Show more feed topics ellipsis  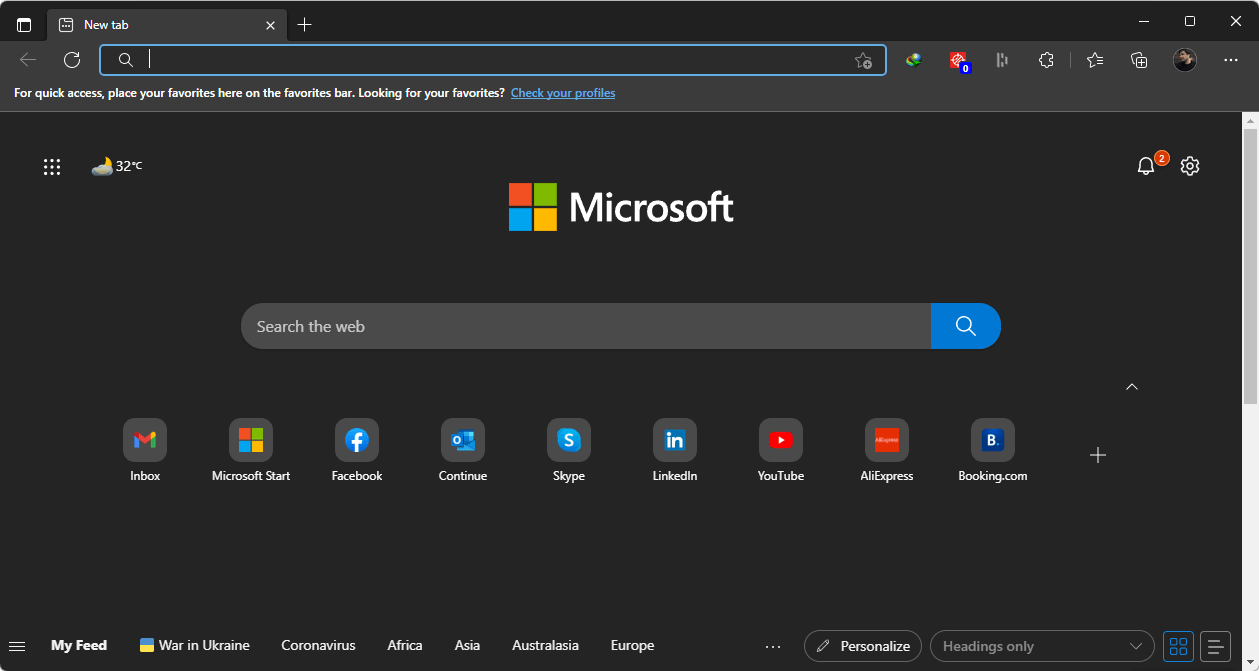pyautogui.click(x=772, y=646)
